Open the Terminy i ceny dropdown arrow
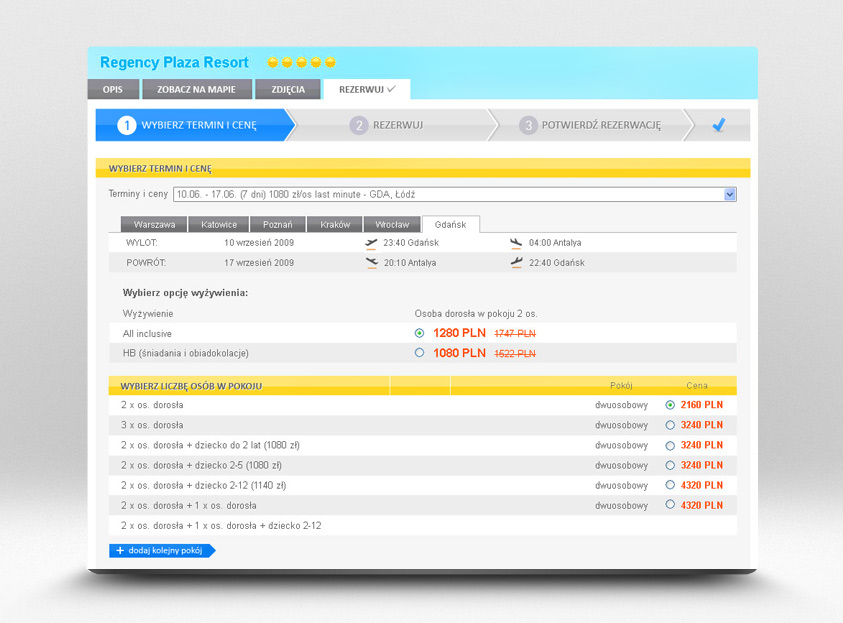Screen dimensions: 843x623 (x=730, y=195)
